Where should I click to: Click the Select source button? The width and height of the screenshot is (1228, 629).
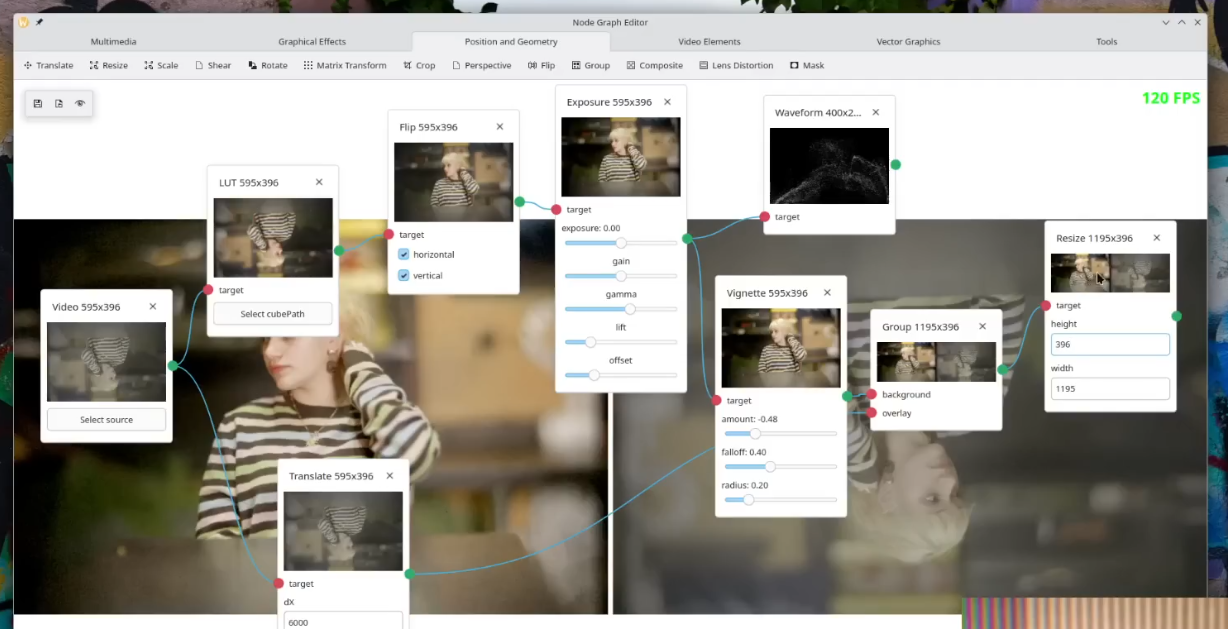[106, 420]
